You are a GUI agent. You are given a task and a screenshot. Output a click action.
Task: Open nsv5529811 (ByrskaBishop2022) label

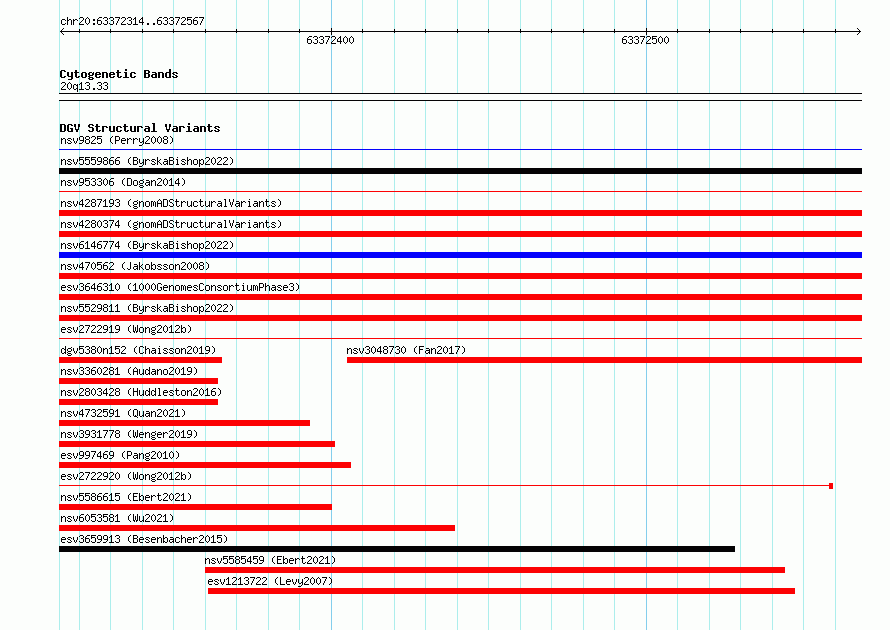[x=147, y=308]
